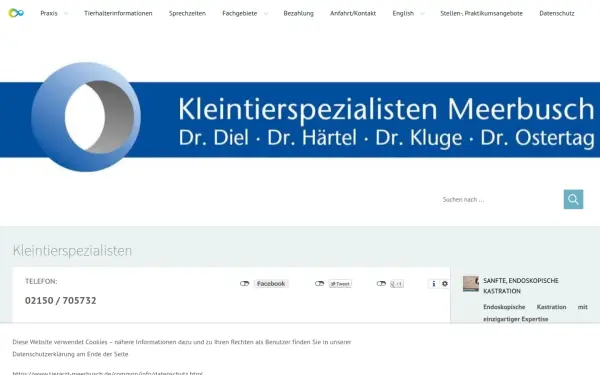Click the greyed +1 button
The width and height of the screenshot is (600, 375).
(397, 284)
